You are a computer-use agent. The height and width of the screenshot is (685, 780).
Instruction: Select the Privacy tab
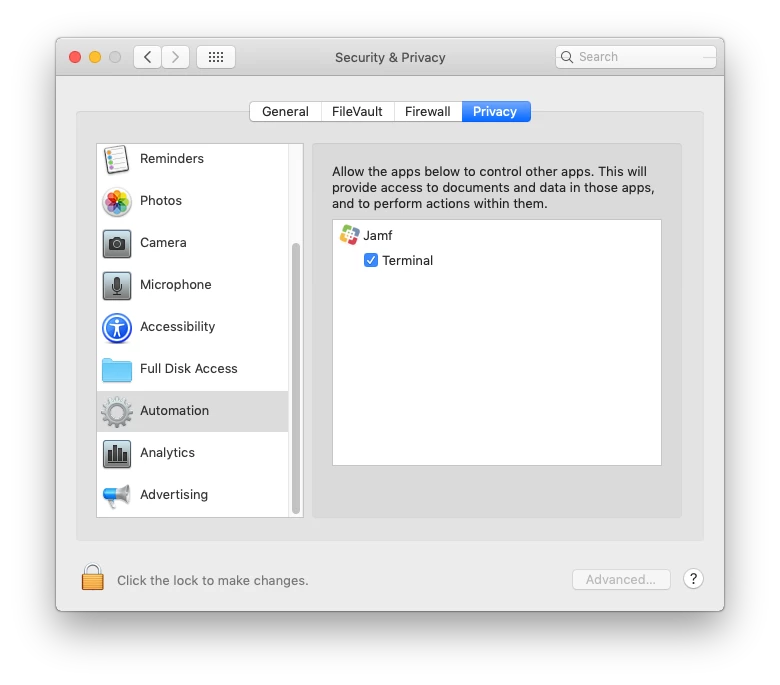point(495,111)
